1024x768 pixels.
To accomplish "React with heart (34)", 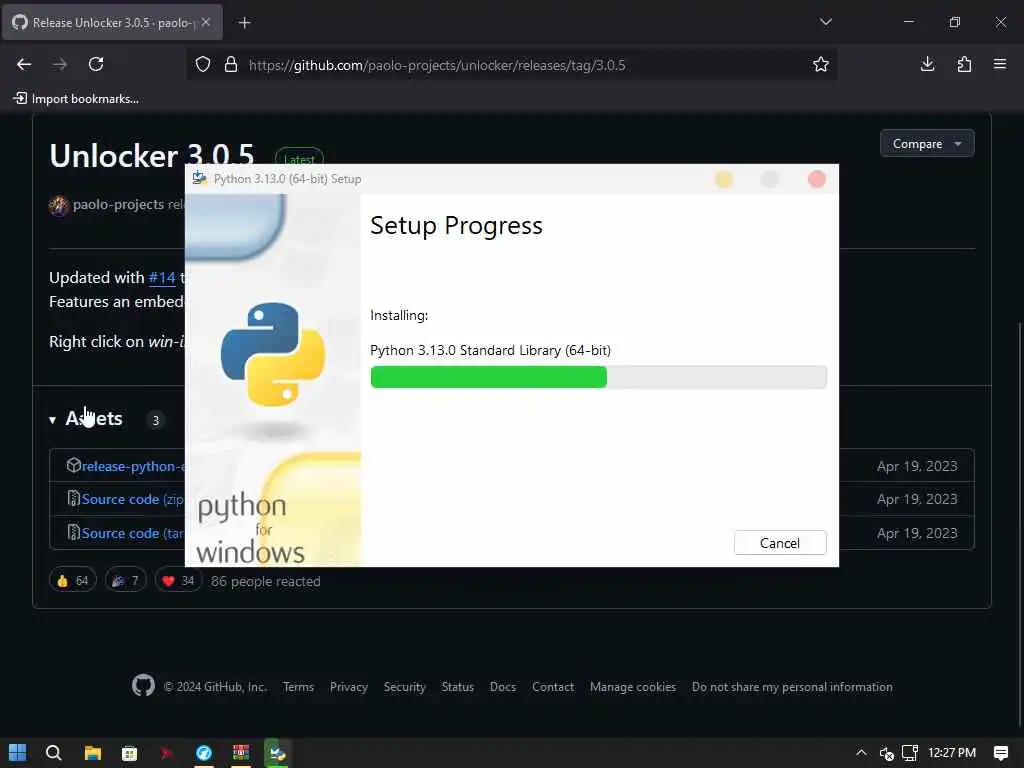I will (x=178, y=581).
